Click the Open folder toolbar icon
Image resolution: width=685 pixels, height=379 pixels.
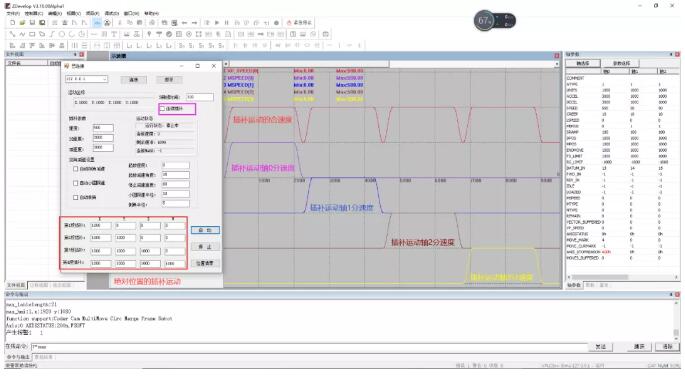pos(22,23)
